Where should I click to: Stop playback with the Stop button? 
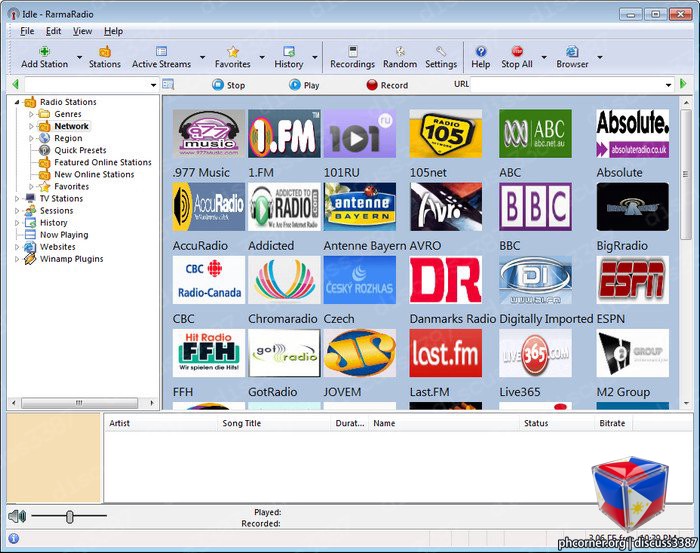point(228,85)
